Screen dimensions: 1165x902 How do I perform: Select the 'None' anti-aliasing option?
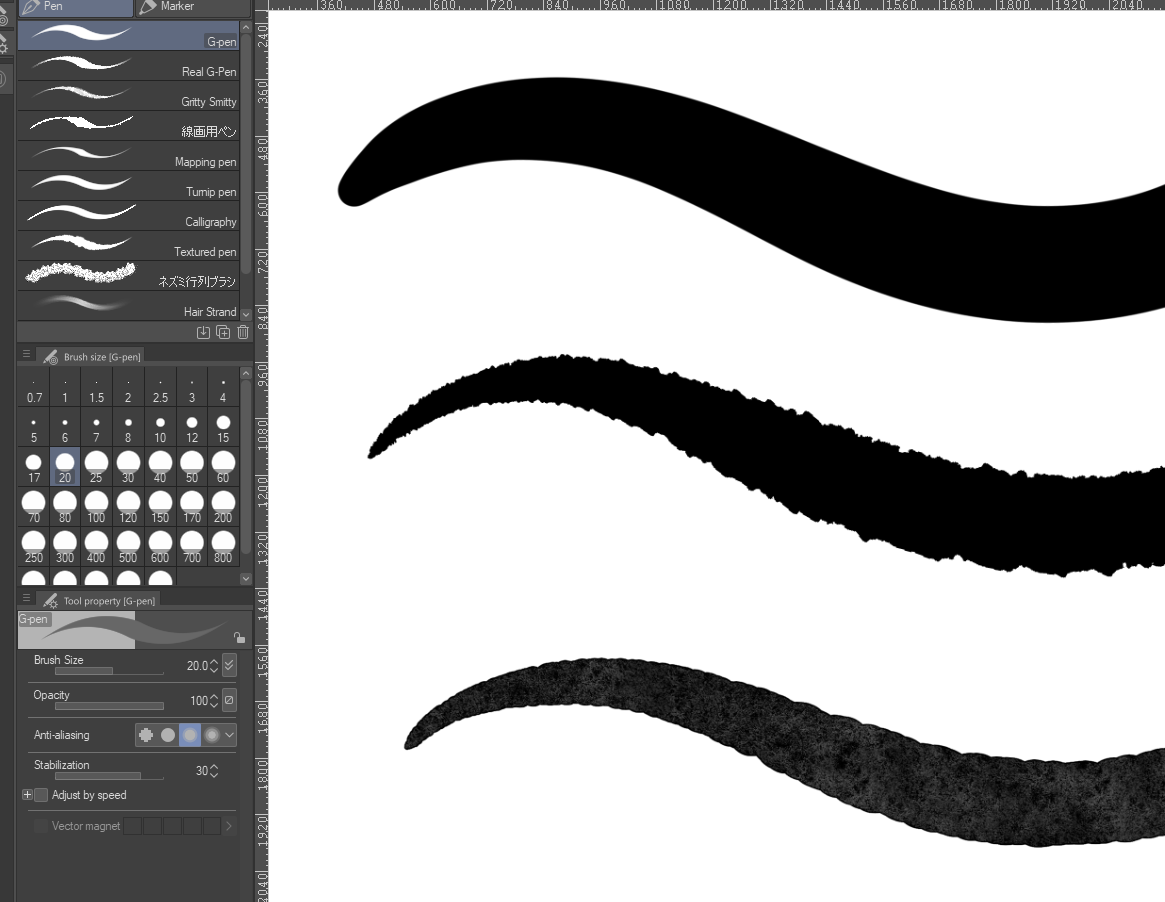click(x=146, y=735)
